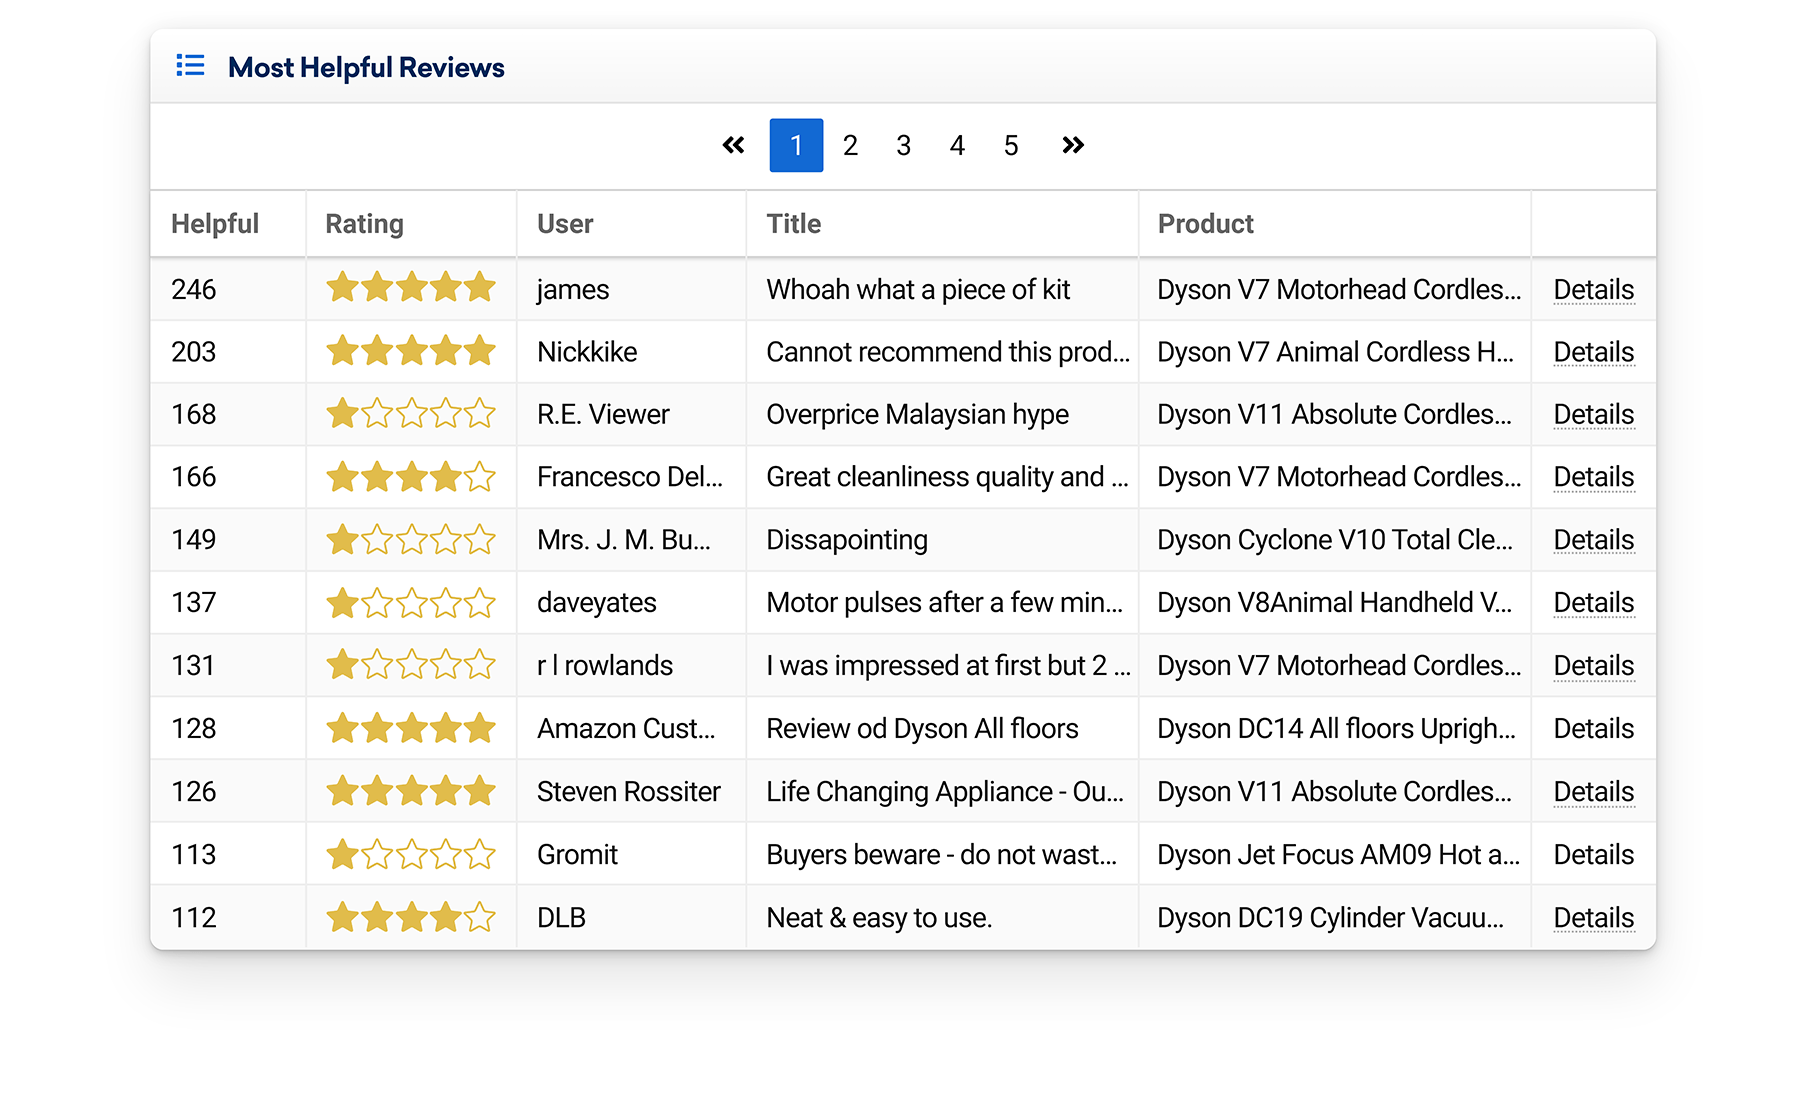
Task: Open Details for james's review
Action: pos(1593,289)
